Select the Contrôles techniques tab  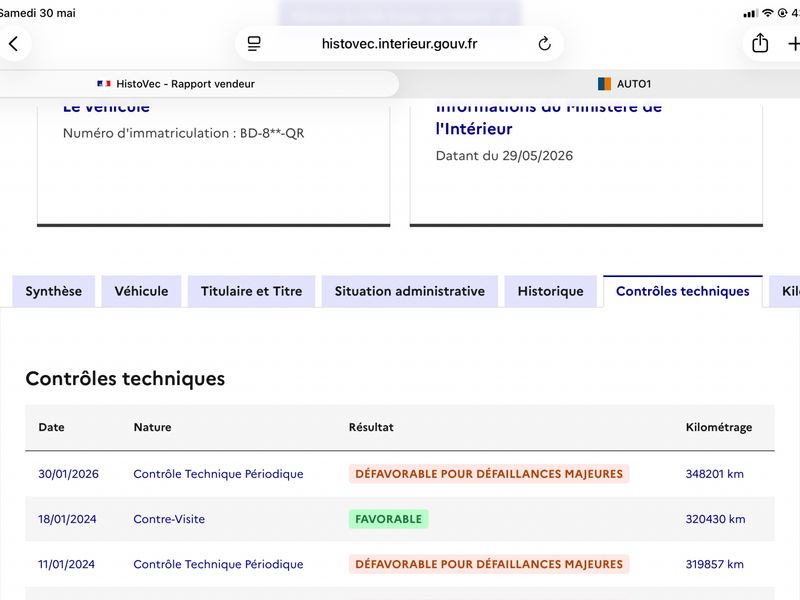tap(683, 291)
